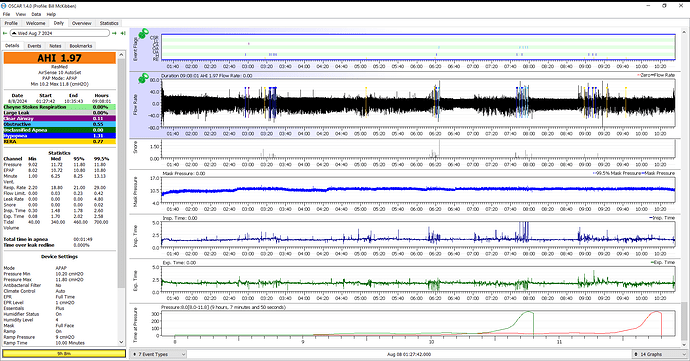Open the calendar via date box arrow
690x361 pixels.
pyautogui.click(x=14, y=33)
